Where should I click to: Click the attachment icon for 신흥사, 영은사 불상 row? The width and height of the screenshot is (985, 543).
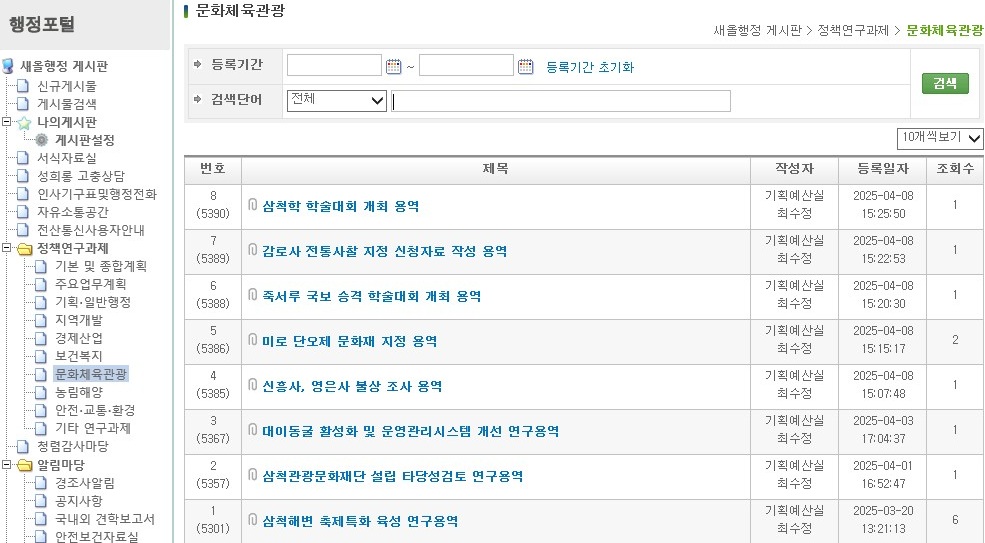point(253,385)
